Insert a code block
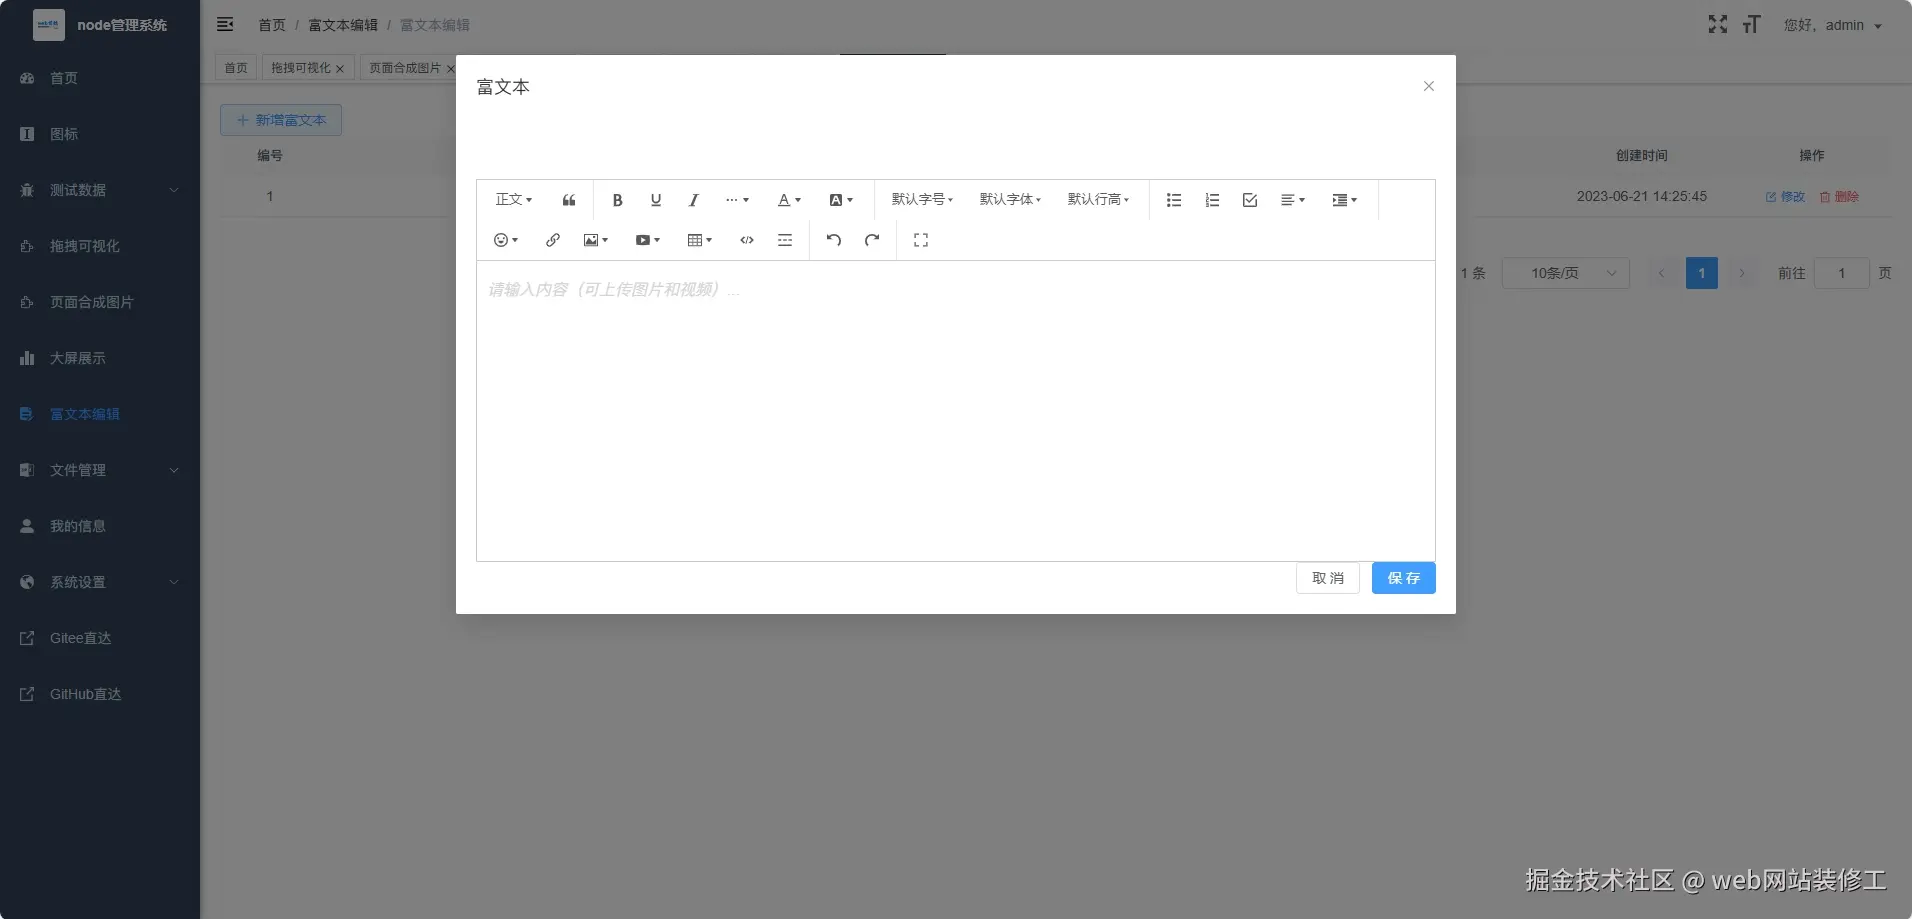 [747, 240]
